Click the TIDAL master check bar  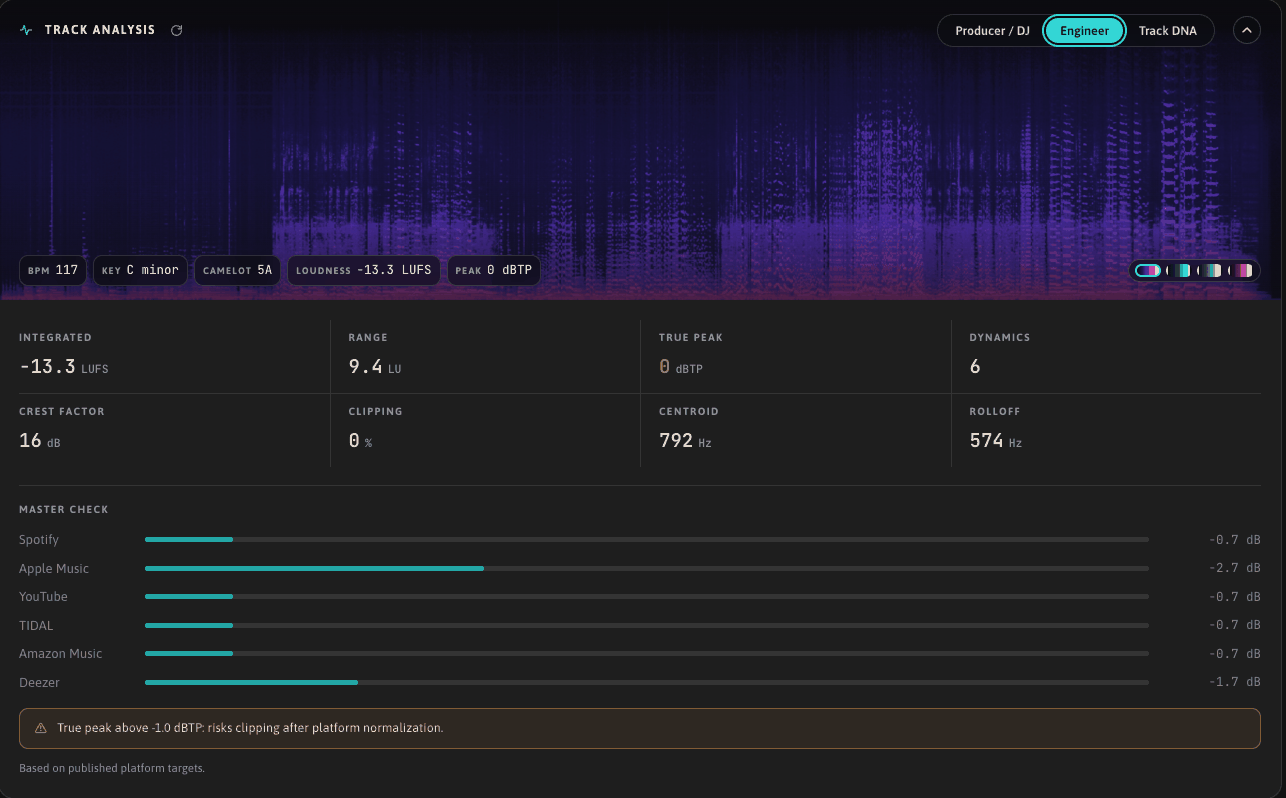coord(646,625)
